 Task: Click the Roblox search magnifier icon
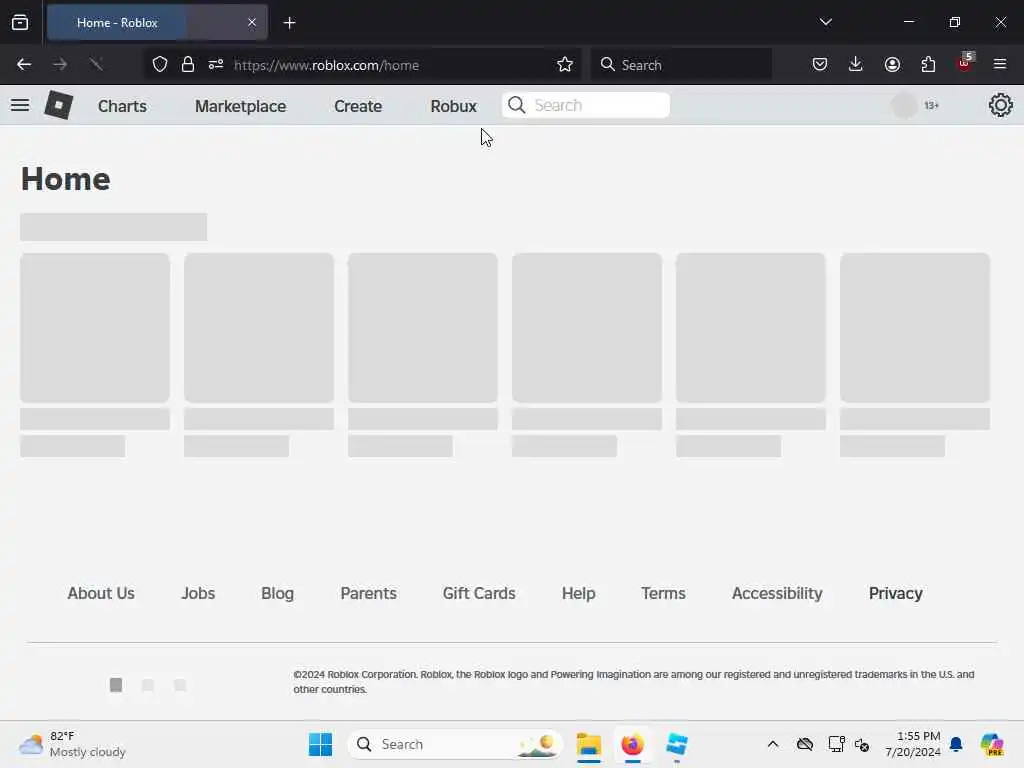coord(517,105)
